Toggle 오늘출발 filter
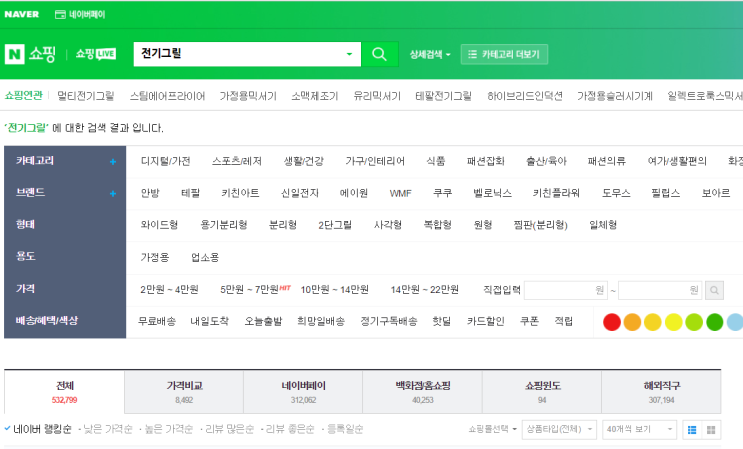The width and height of the screenshot is (743, 449). coord(263,322)
